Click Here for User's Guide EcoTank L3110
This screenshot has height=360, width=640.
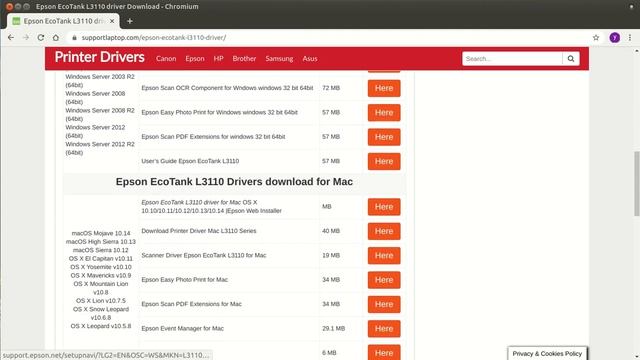coord(384,162)
